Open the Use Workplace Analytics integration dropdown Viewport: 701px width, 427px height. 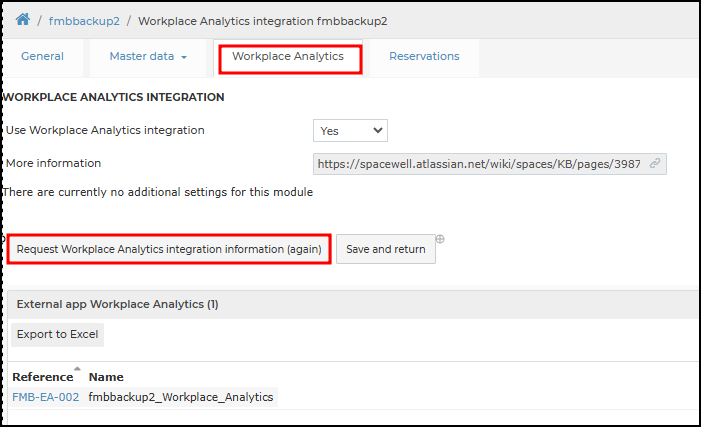[x=350, y=131]
